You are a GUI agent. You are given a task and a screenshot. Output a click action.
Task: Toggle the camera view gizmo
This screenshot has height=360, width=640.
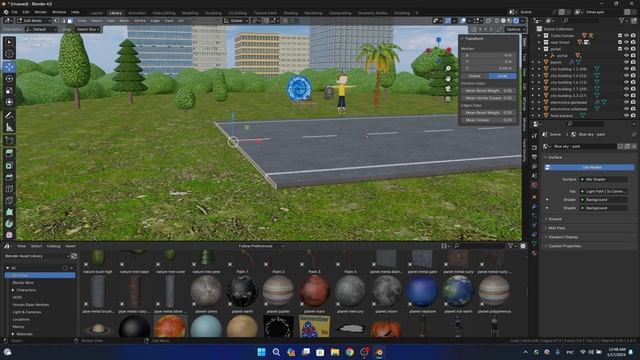(448, 89)
